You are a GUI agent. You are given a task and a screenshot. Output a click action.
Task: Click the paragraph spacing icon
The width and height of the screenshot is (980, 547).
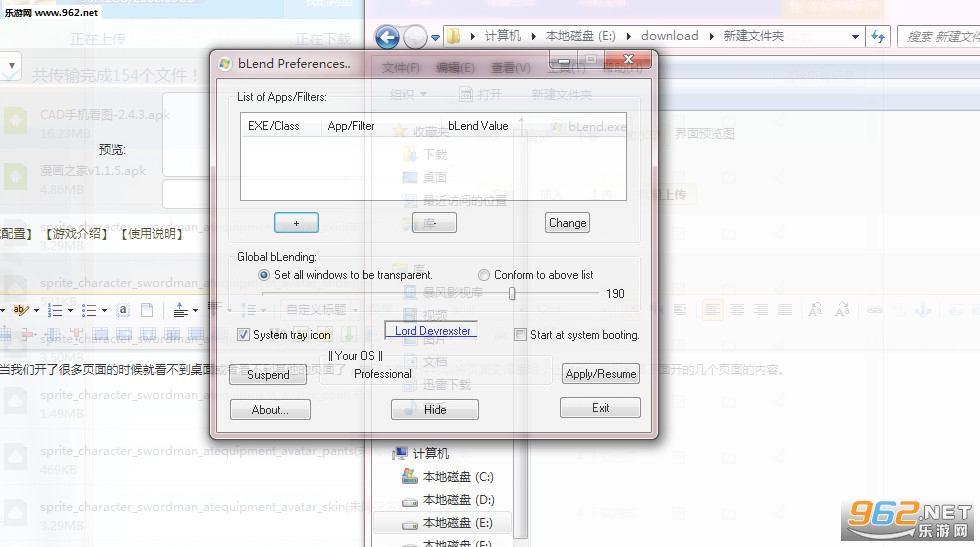point(181,310)
